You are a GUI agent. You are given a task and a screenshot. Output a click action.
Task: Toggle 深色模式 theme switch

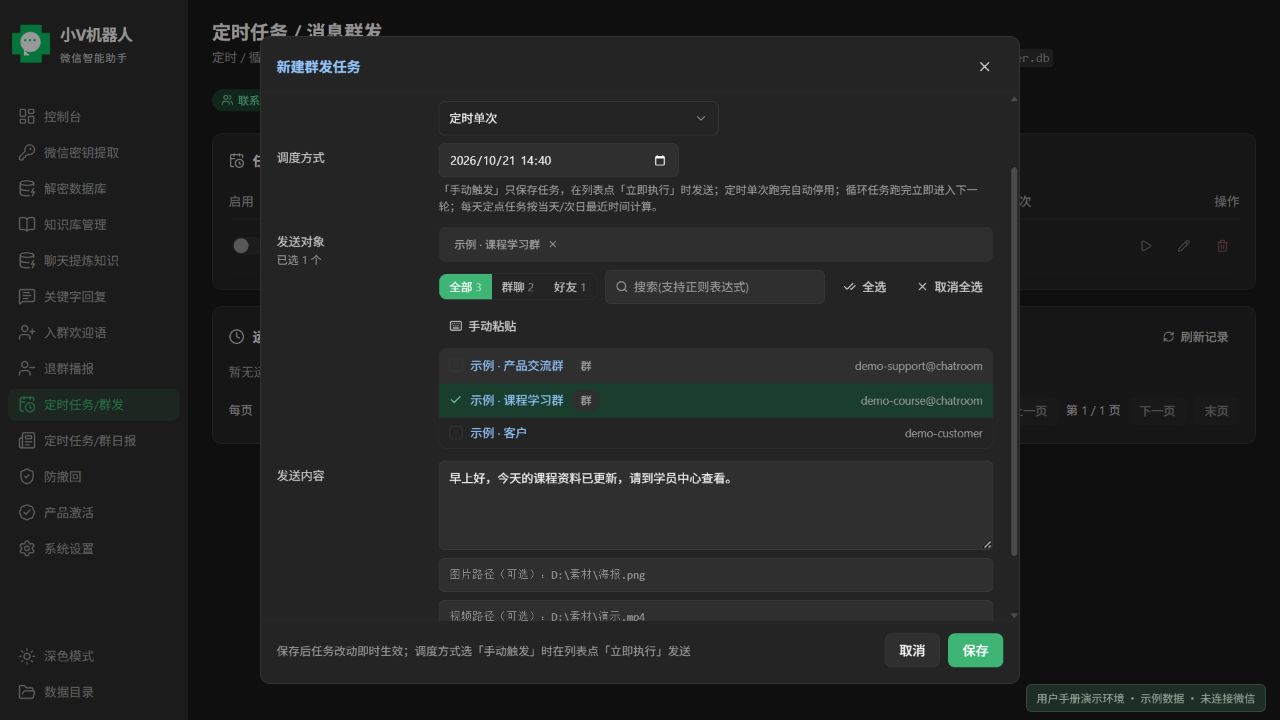[93, 656]
